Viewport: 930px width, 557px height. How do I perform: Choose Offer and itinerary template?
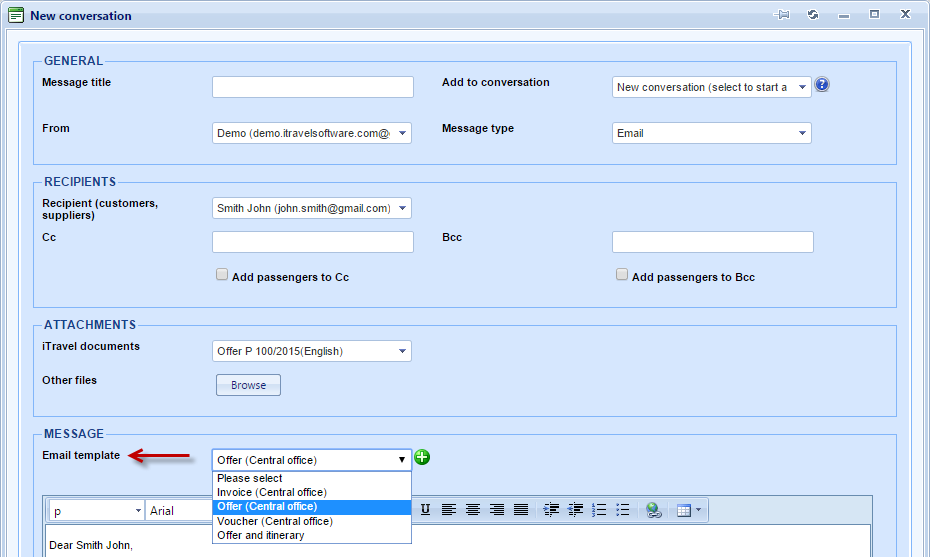312,536
